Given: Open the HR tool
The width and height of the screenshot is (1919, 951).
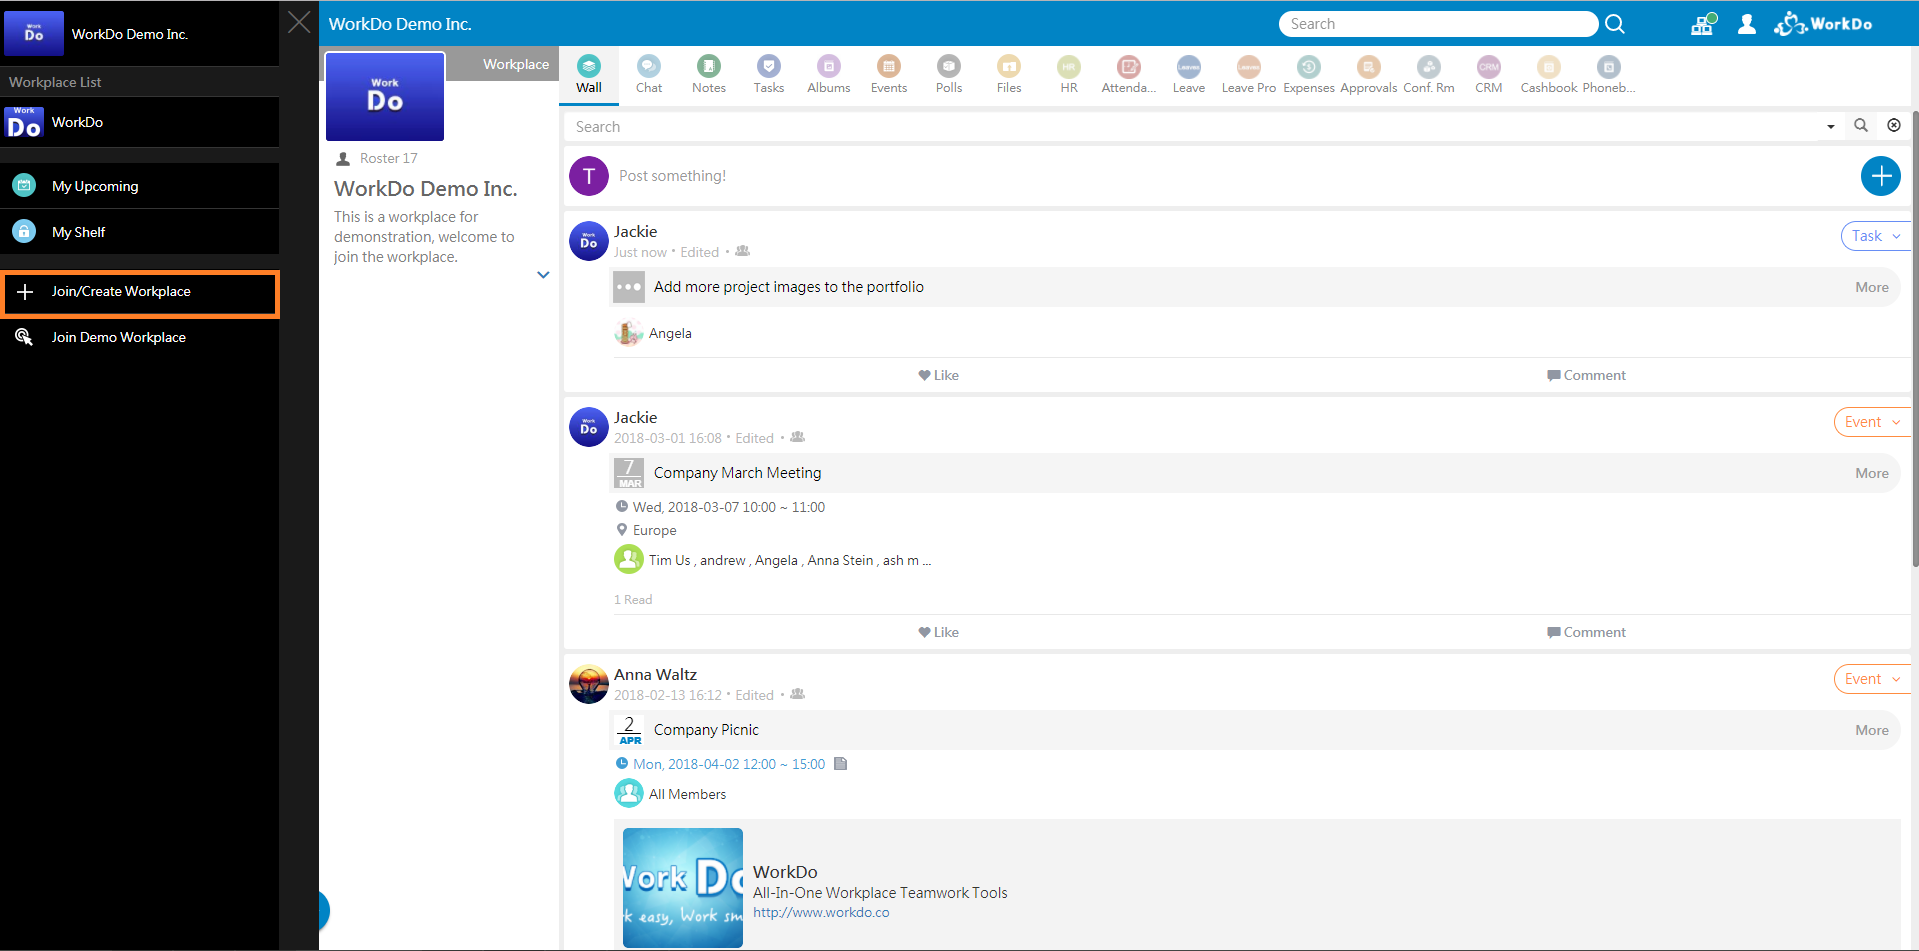Looking at the screenshot, I should click(1069, 75).
